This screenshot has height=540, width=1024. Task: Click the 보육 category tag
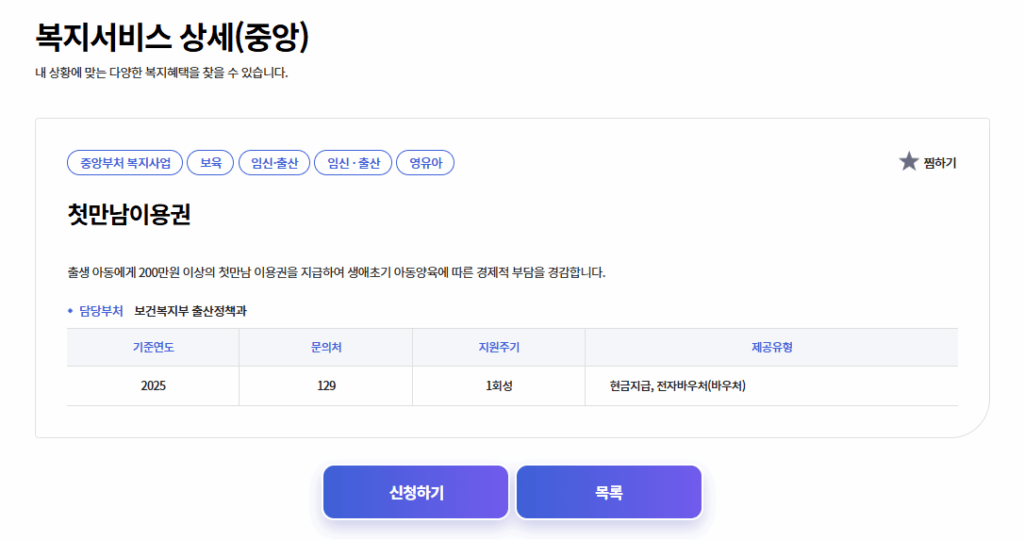[x=210, y=163]
